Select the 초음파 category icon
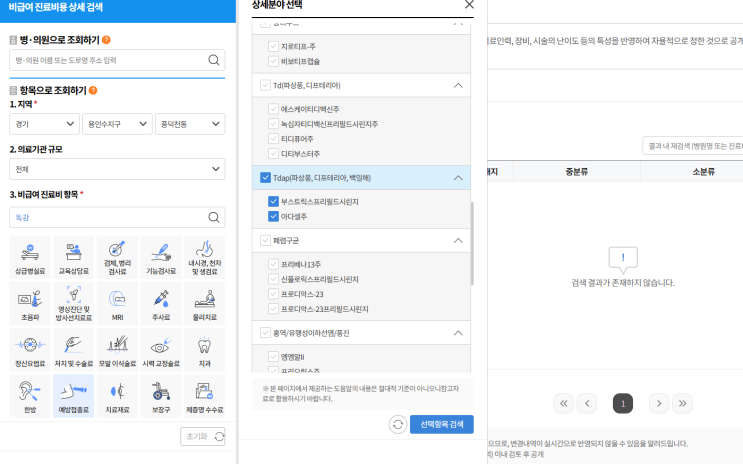This screenshot has width=743, height=464. 30,303
